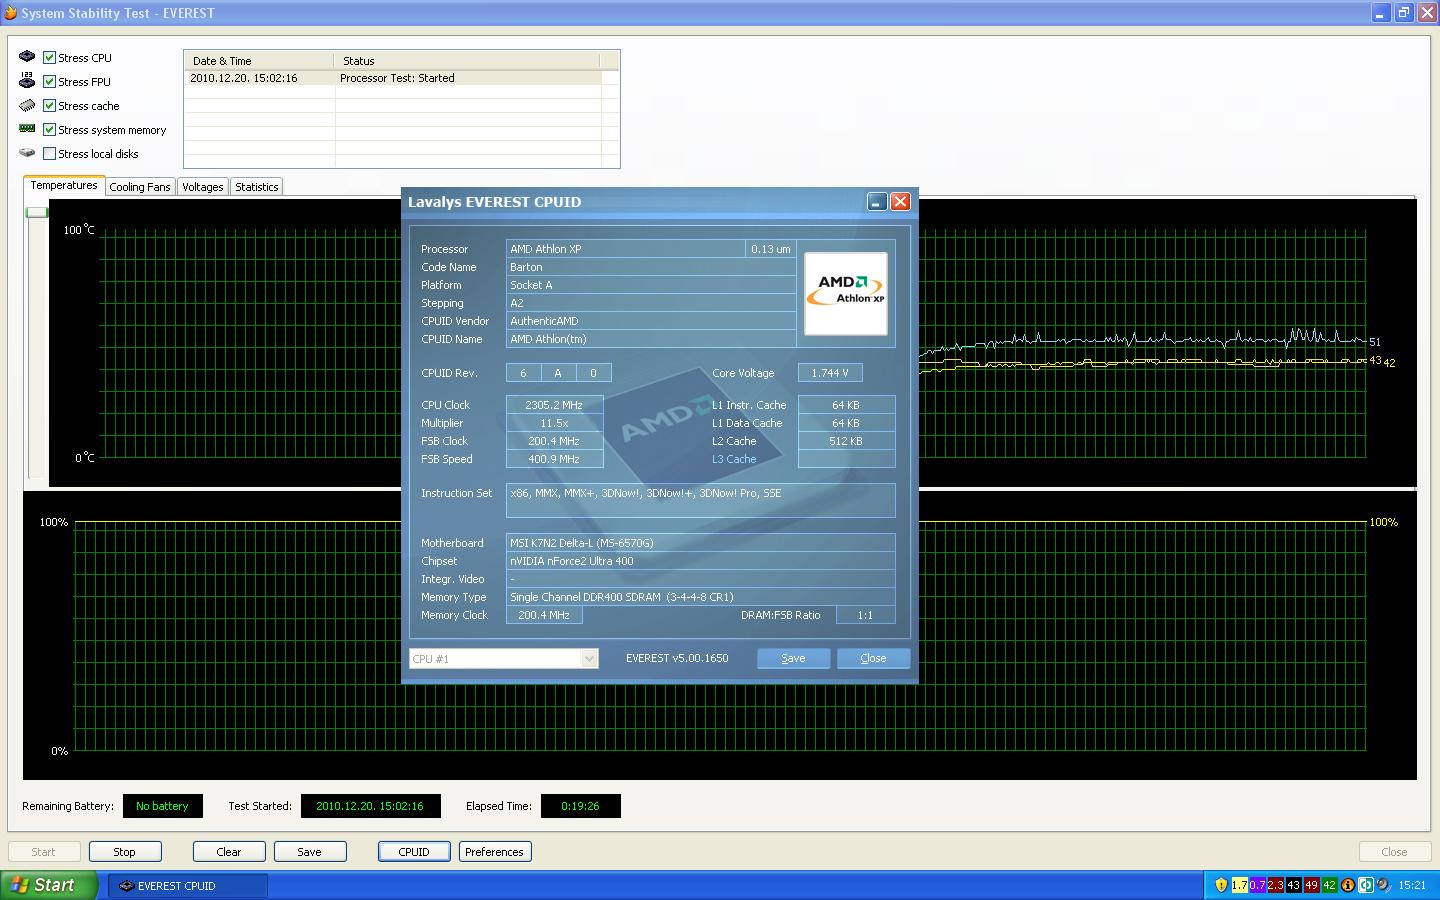This screenshot has height=900, width=1440.
Task: Open the Voltages tab
Action: (203, 187)
